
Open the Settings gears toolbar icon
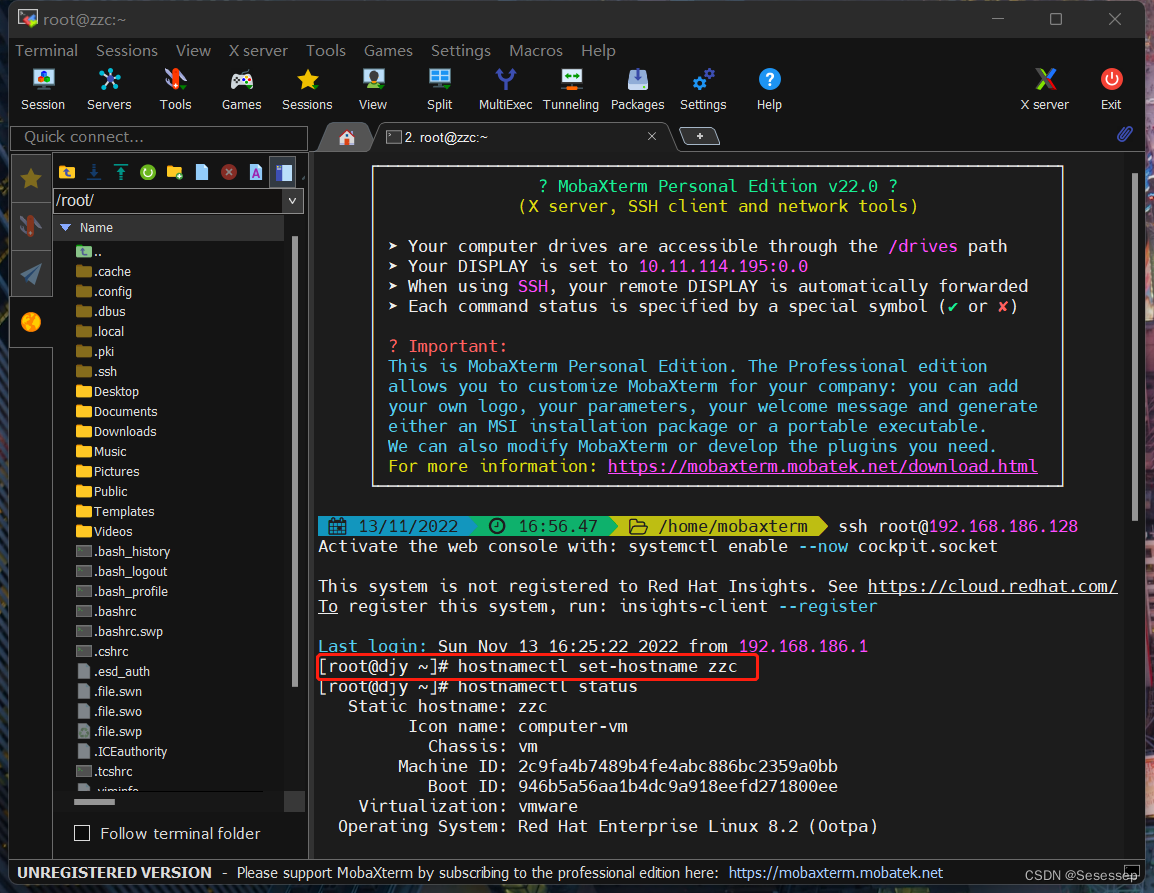703,89
